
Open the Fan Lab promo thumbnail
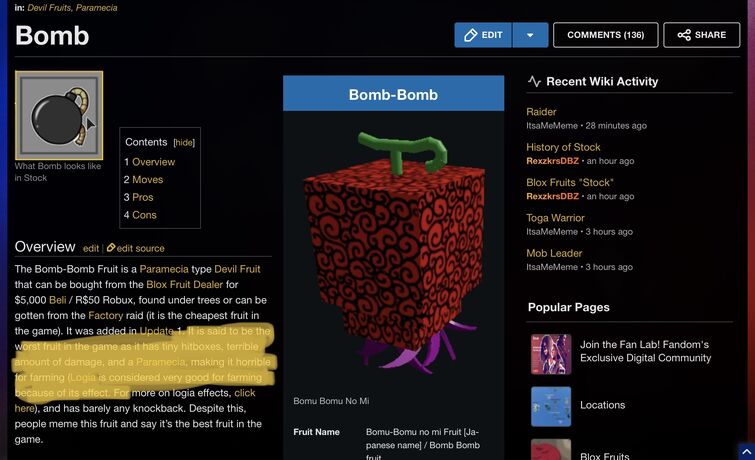551,354
